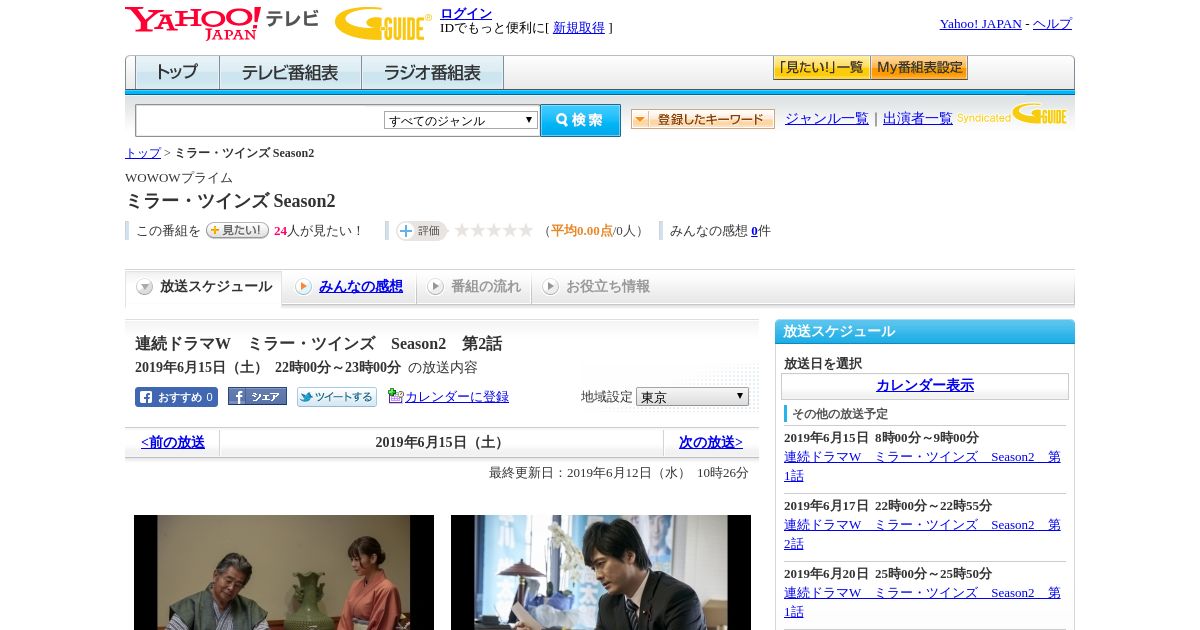
Task: Open the トップ tab
Action: (177, 73)
